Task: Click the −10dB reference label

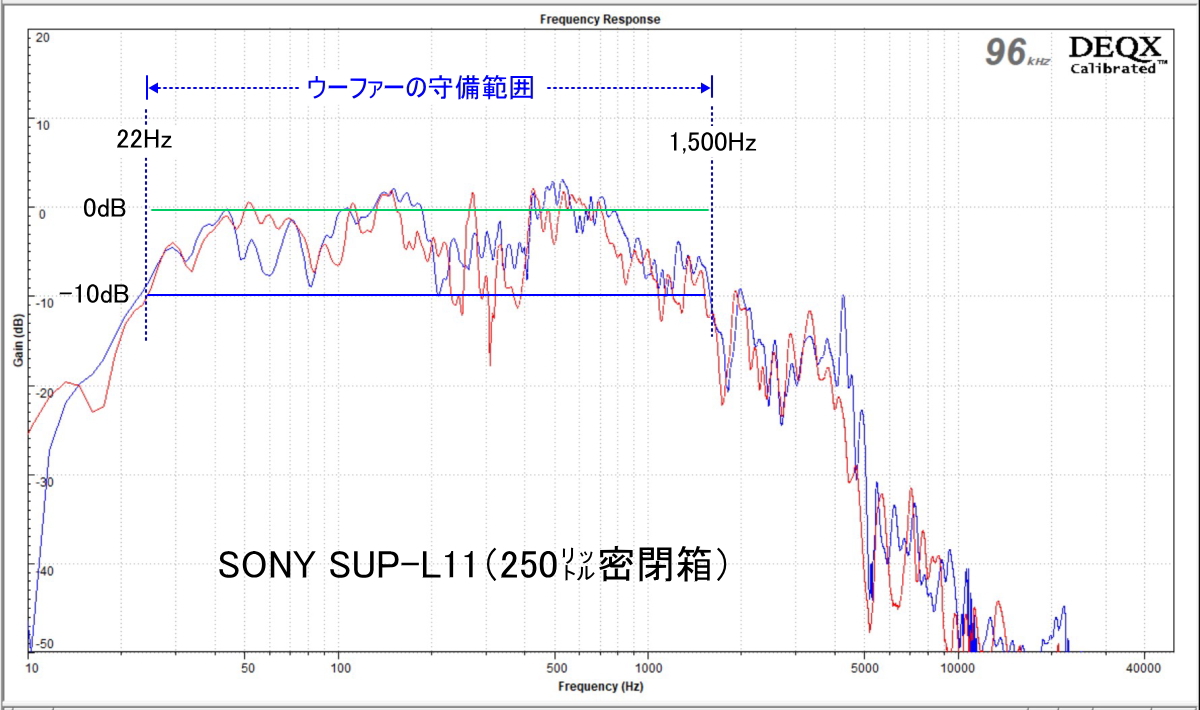Action: point(94,294)
